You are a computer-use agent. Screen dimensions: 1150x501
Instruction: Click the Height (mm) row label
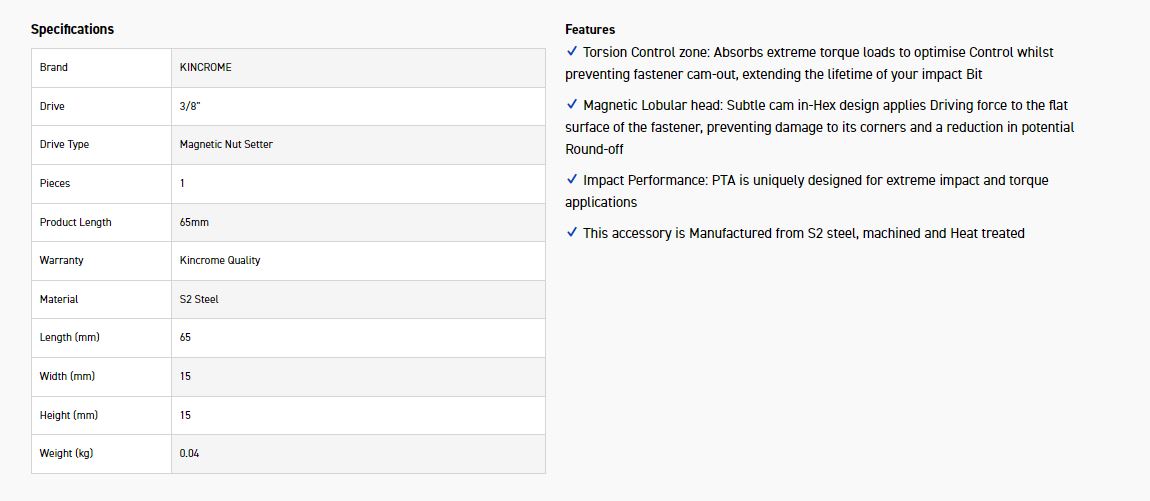[69, 415]
